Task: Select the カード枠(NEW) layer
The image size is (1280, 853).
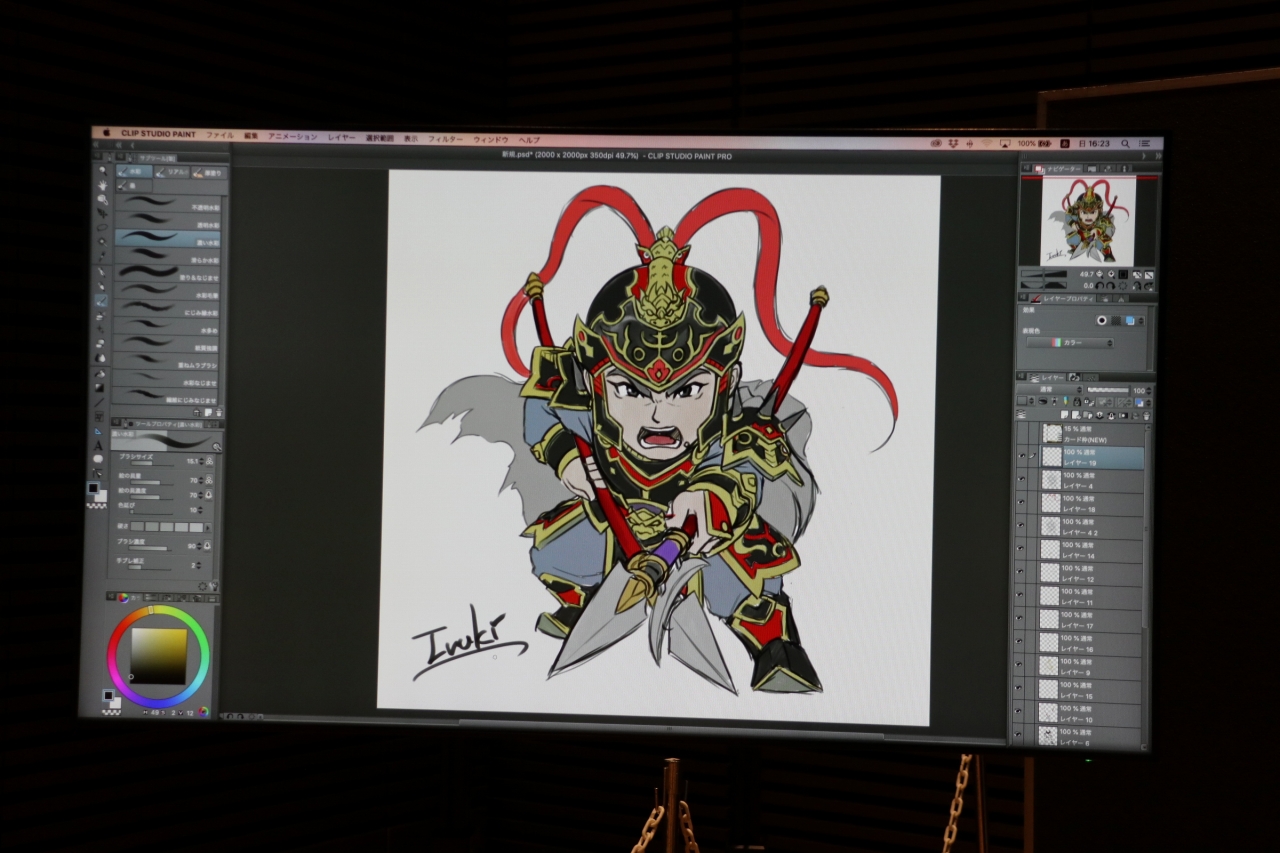Action: tap(1094, 434)
